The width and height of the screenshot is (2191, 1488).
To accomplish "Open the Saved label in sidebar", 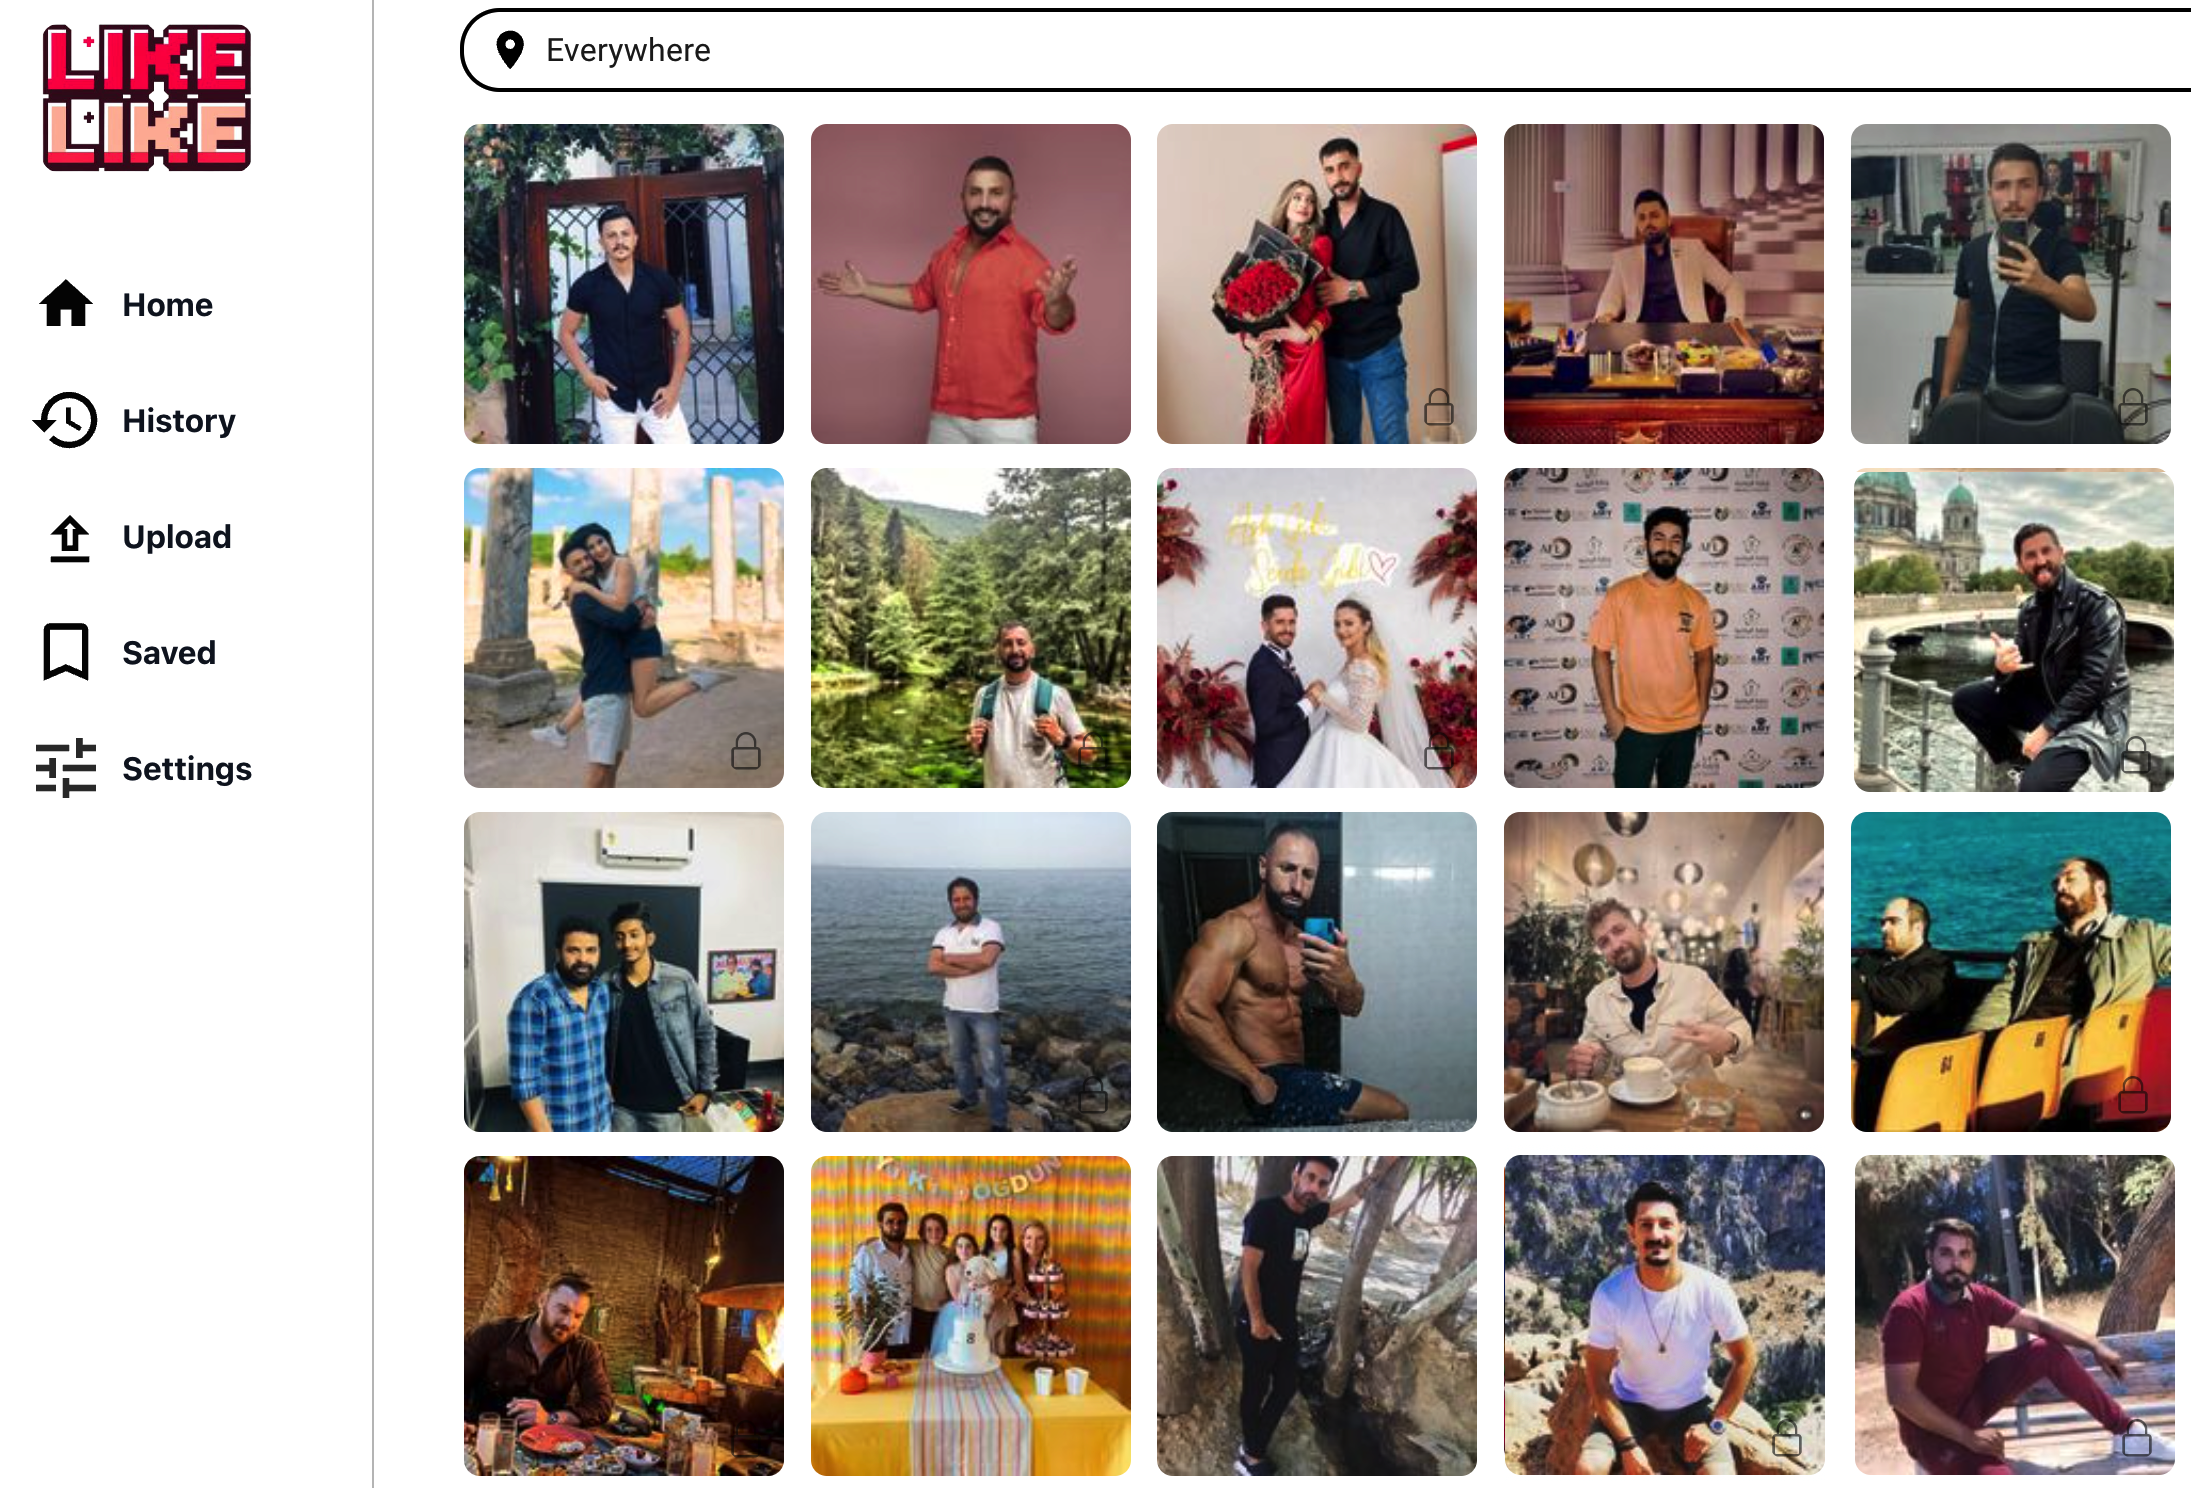I will coord(169,653).
